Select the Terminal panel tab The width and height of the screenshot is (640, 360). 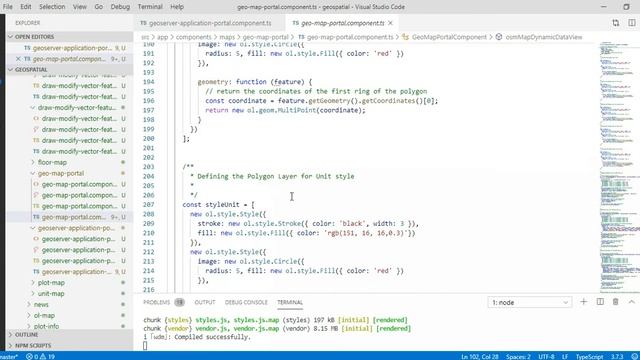pyautogui.click(x=290, y=302)
